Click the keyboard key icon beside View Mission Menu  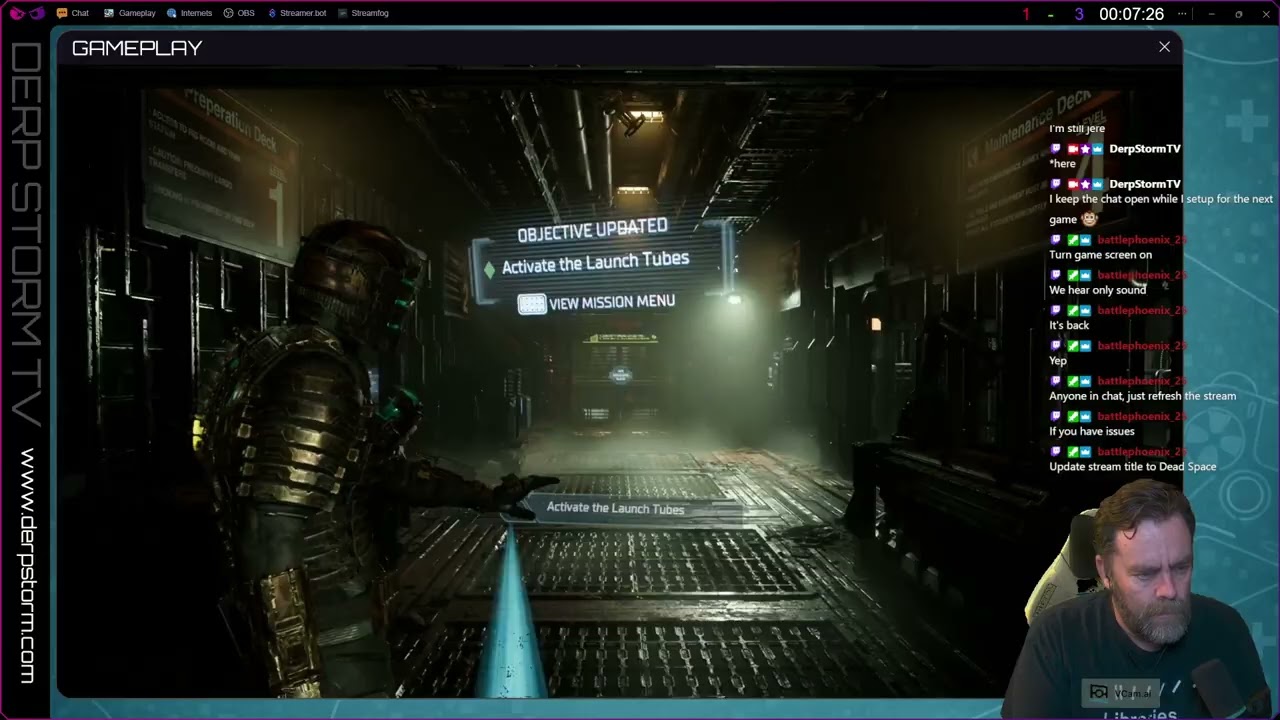(x=531, y=304)
